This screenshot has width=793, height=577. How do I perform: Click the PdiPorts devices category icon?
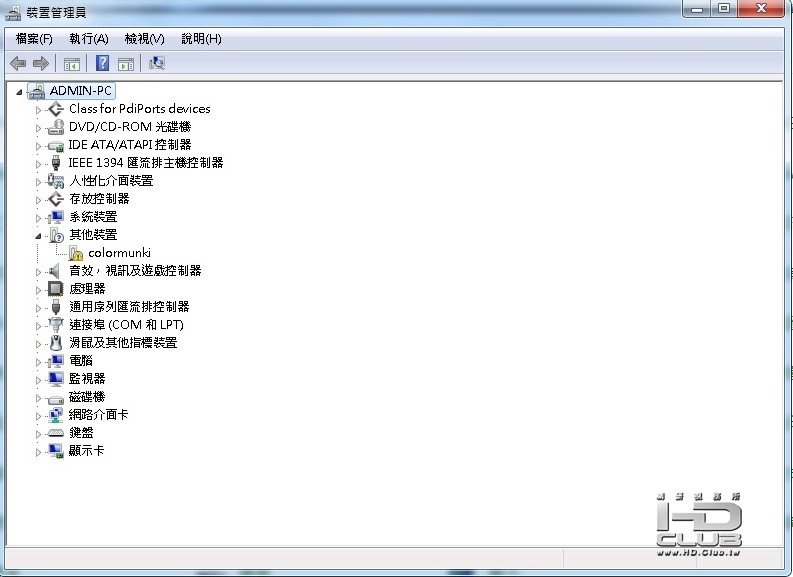(x=56, y=109)
